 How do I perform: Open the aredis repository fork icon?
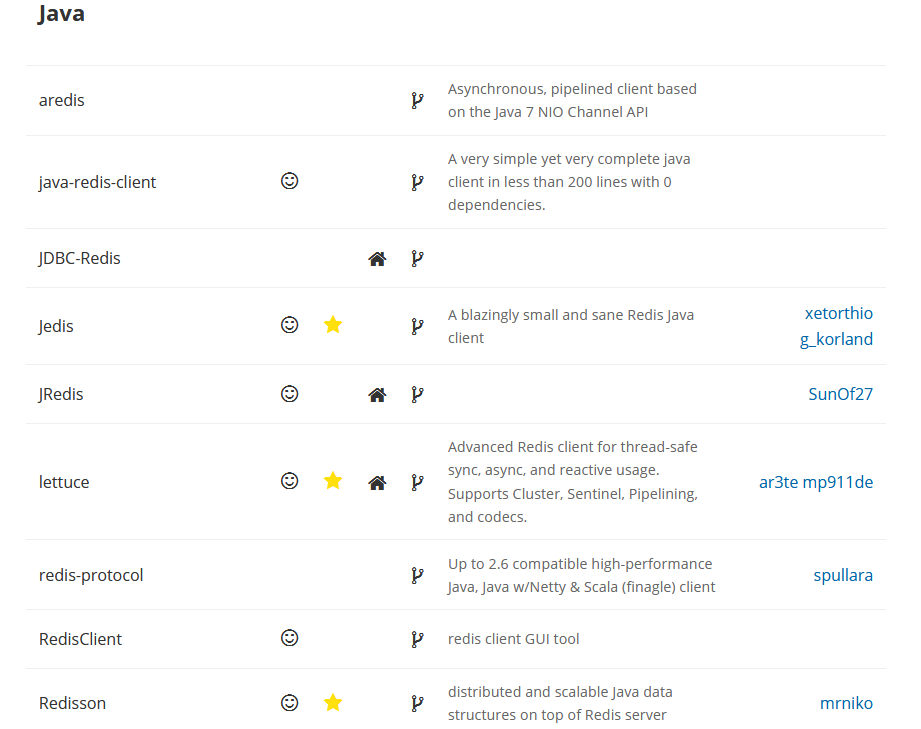417,100
